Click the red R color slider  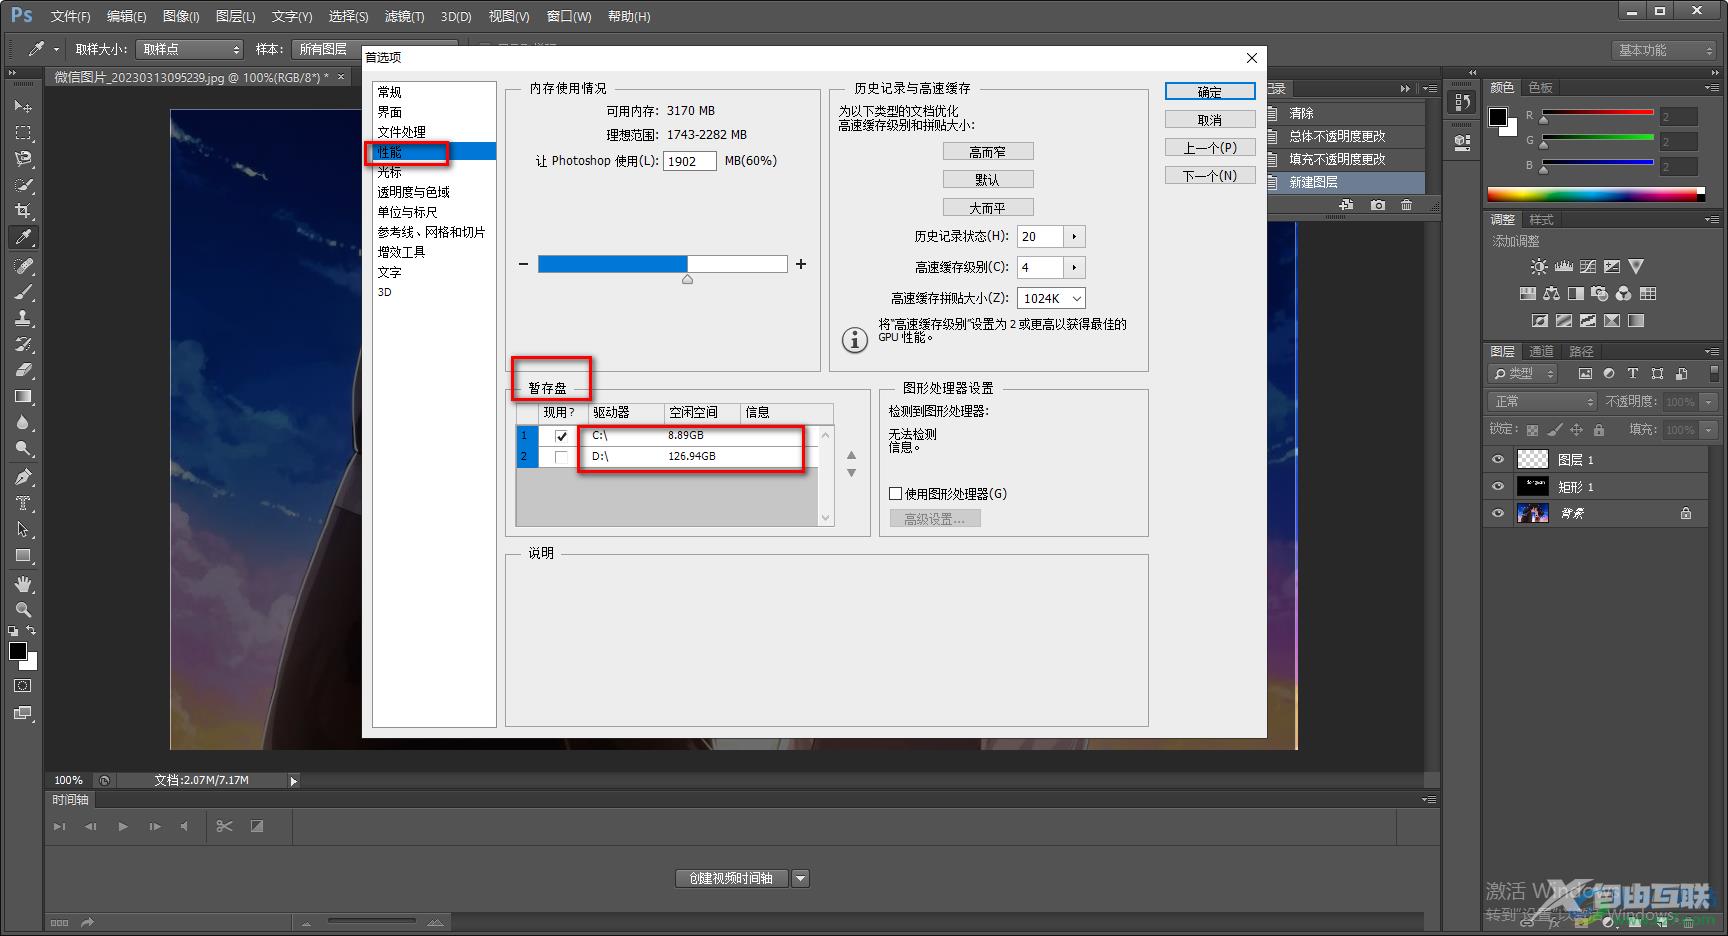[x=1598, y=112]
